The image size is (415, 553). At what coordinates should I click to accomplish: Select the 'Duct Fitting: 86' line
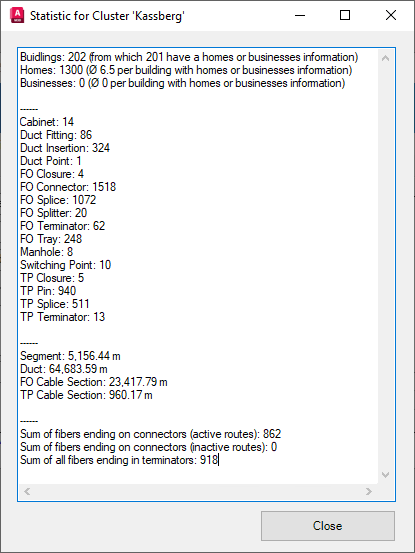tap(56, 135)
